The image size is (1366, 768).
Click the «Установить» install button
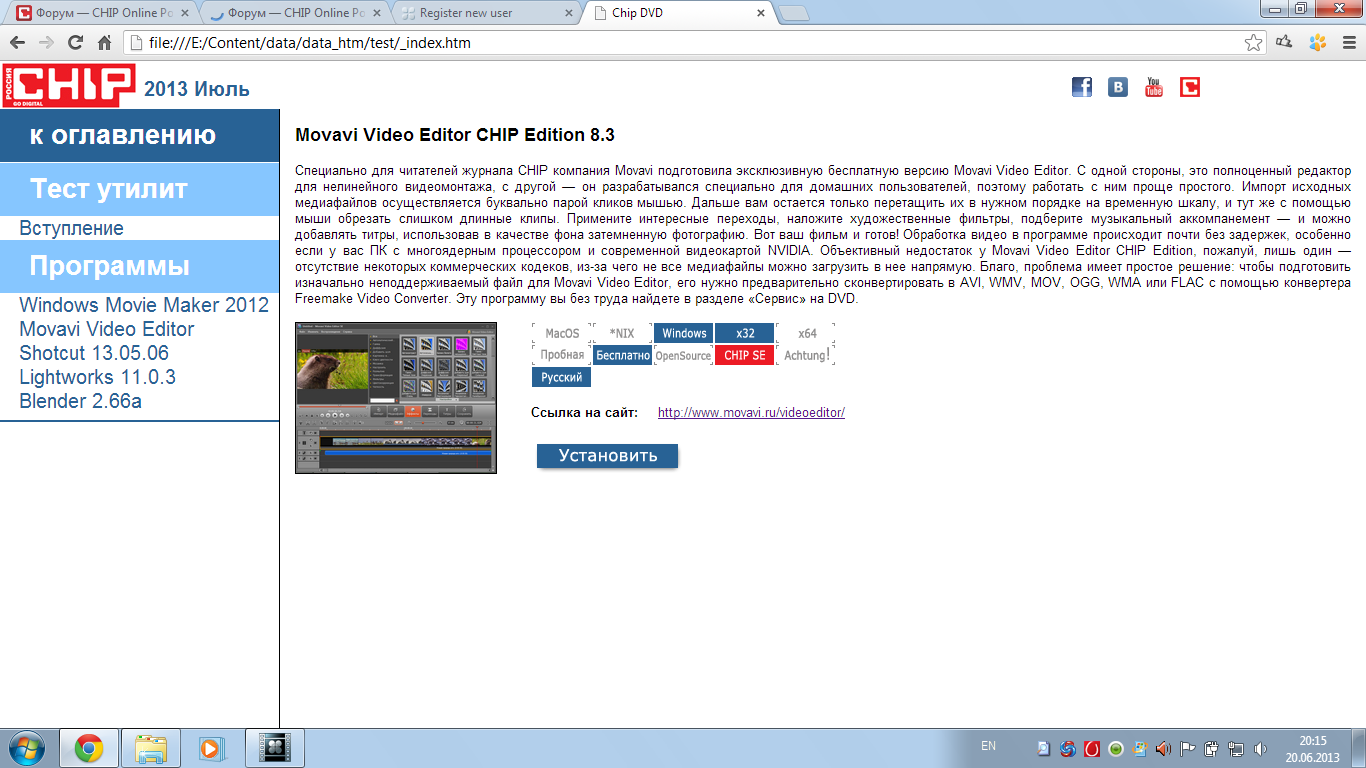pyautogui.click(x=608, y=456)
